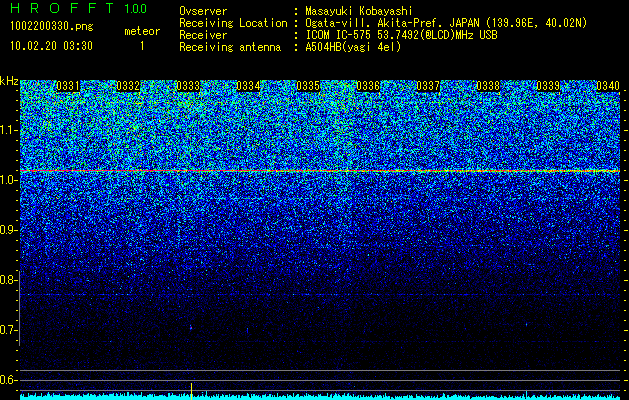
Task: Click the HROFFT 1.0.0 title text
Action: (79, 8)
